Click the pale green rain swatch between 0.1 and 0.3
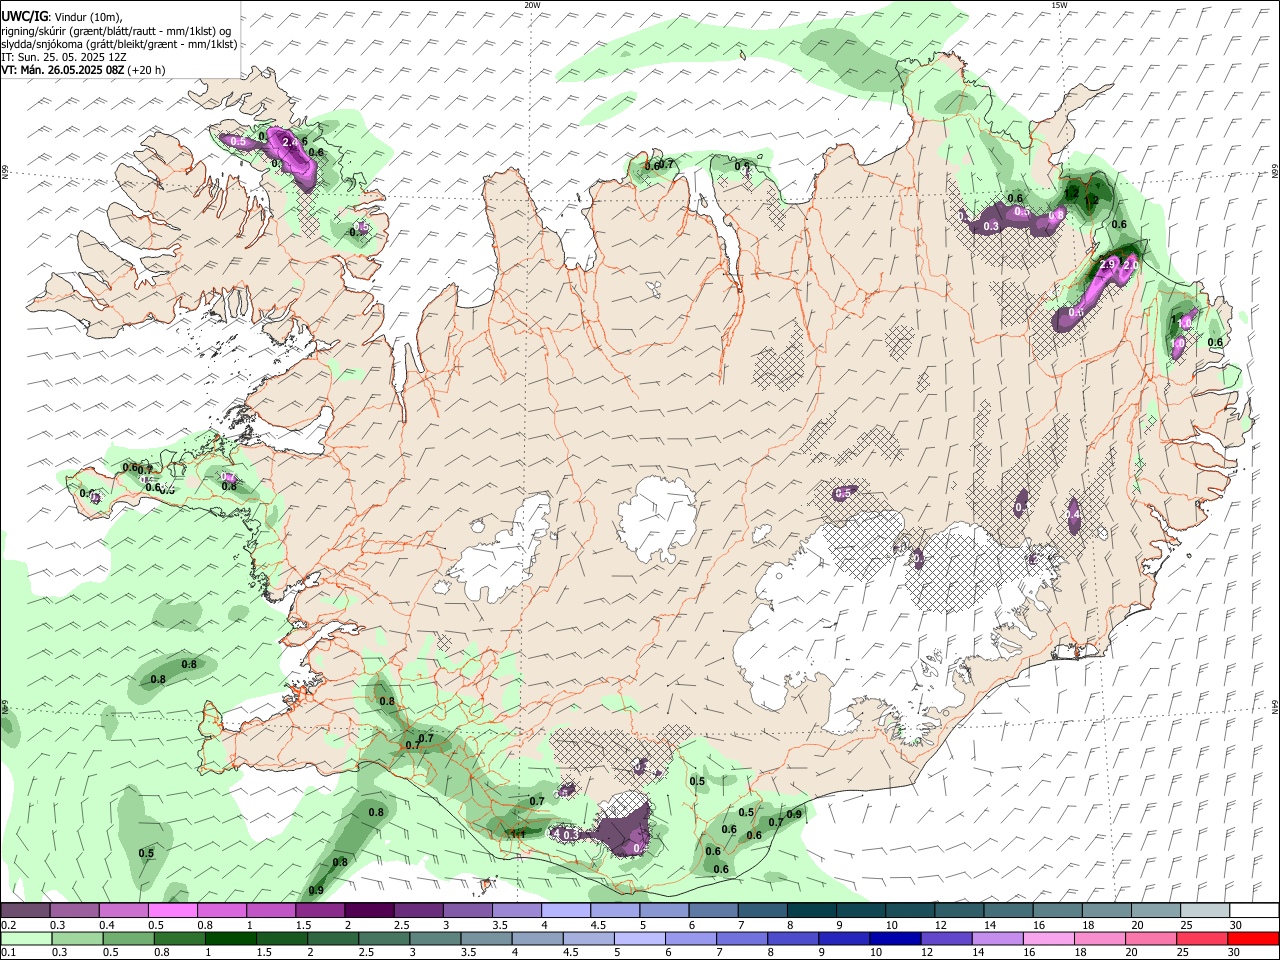The image size is (1280, 960). 25,938
